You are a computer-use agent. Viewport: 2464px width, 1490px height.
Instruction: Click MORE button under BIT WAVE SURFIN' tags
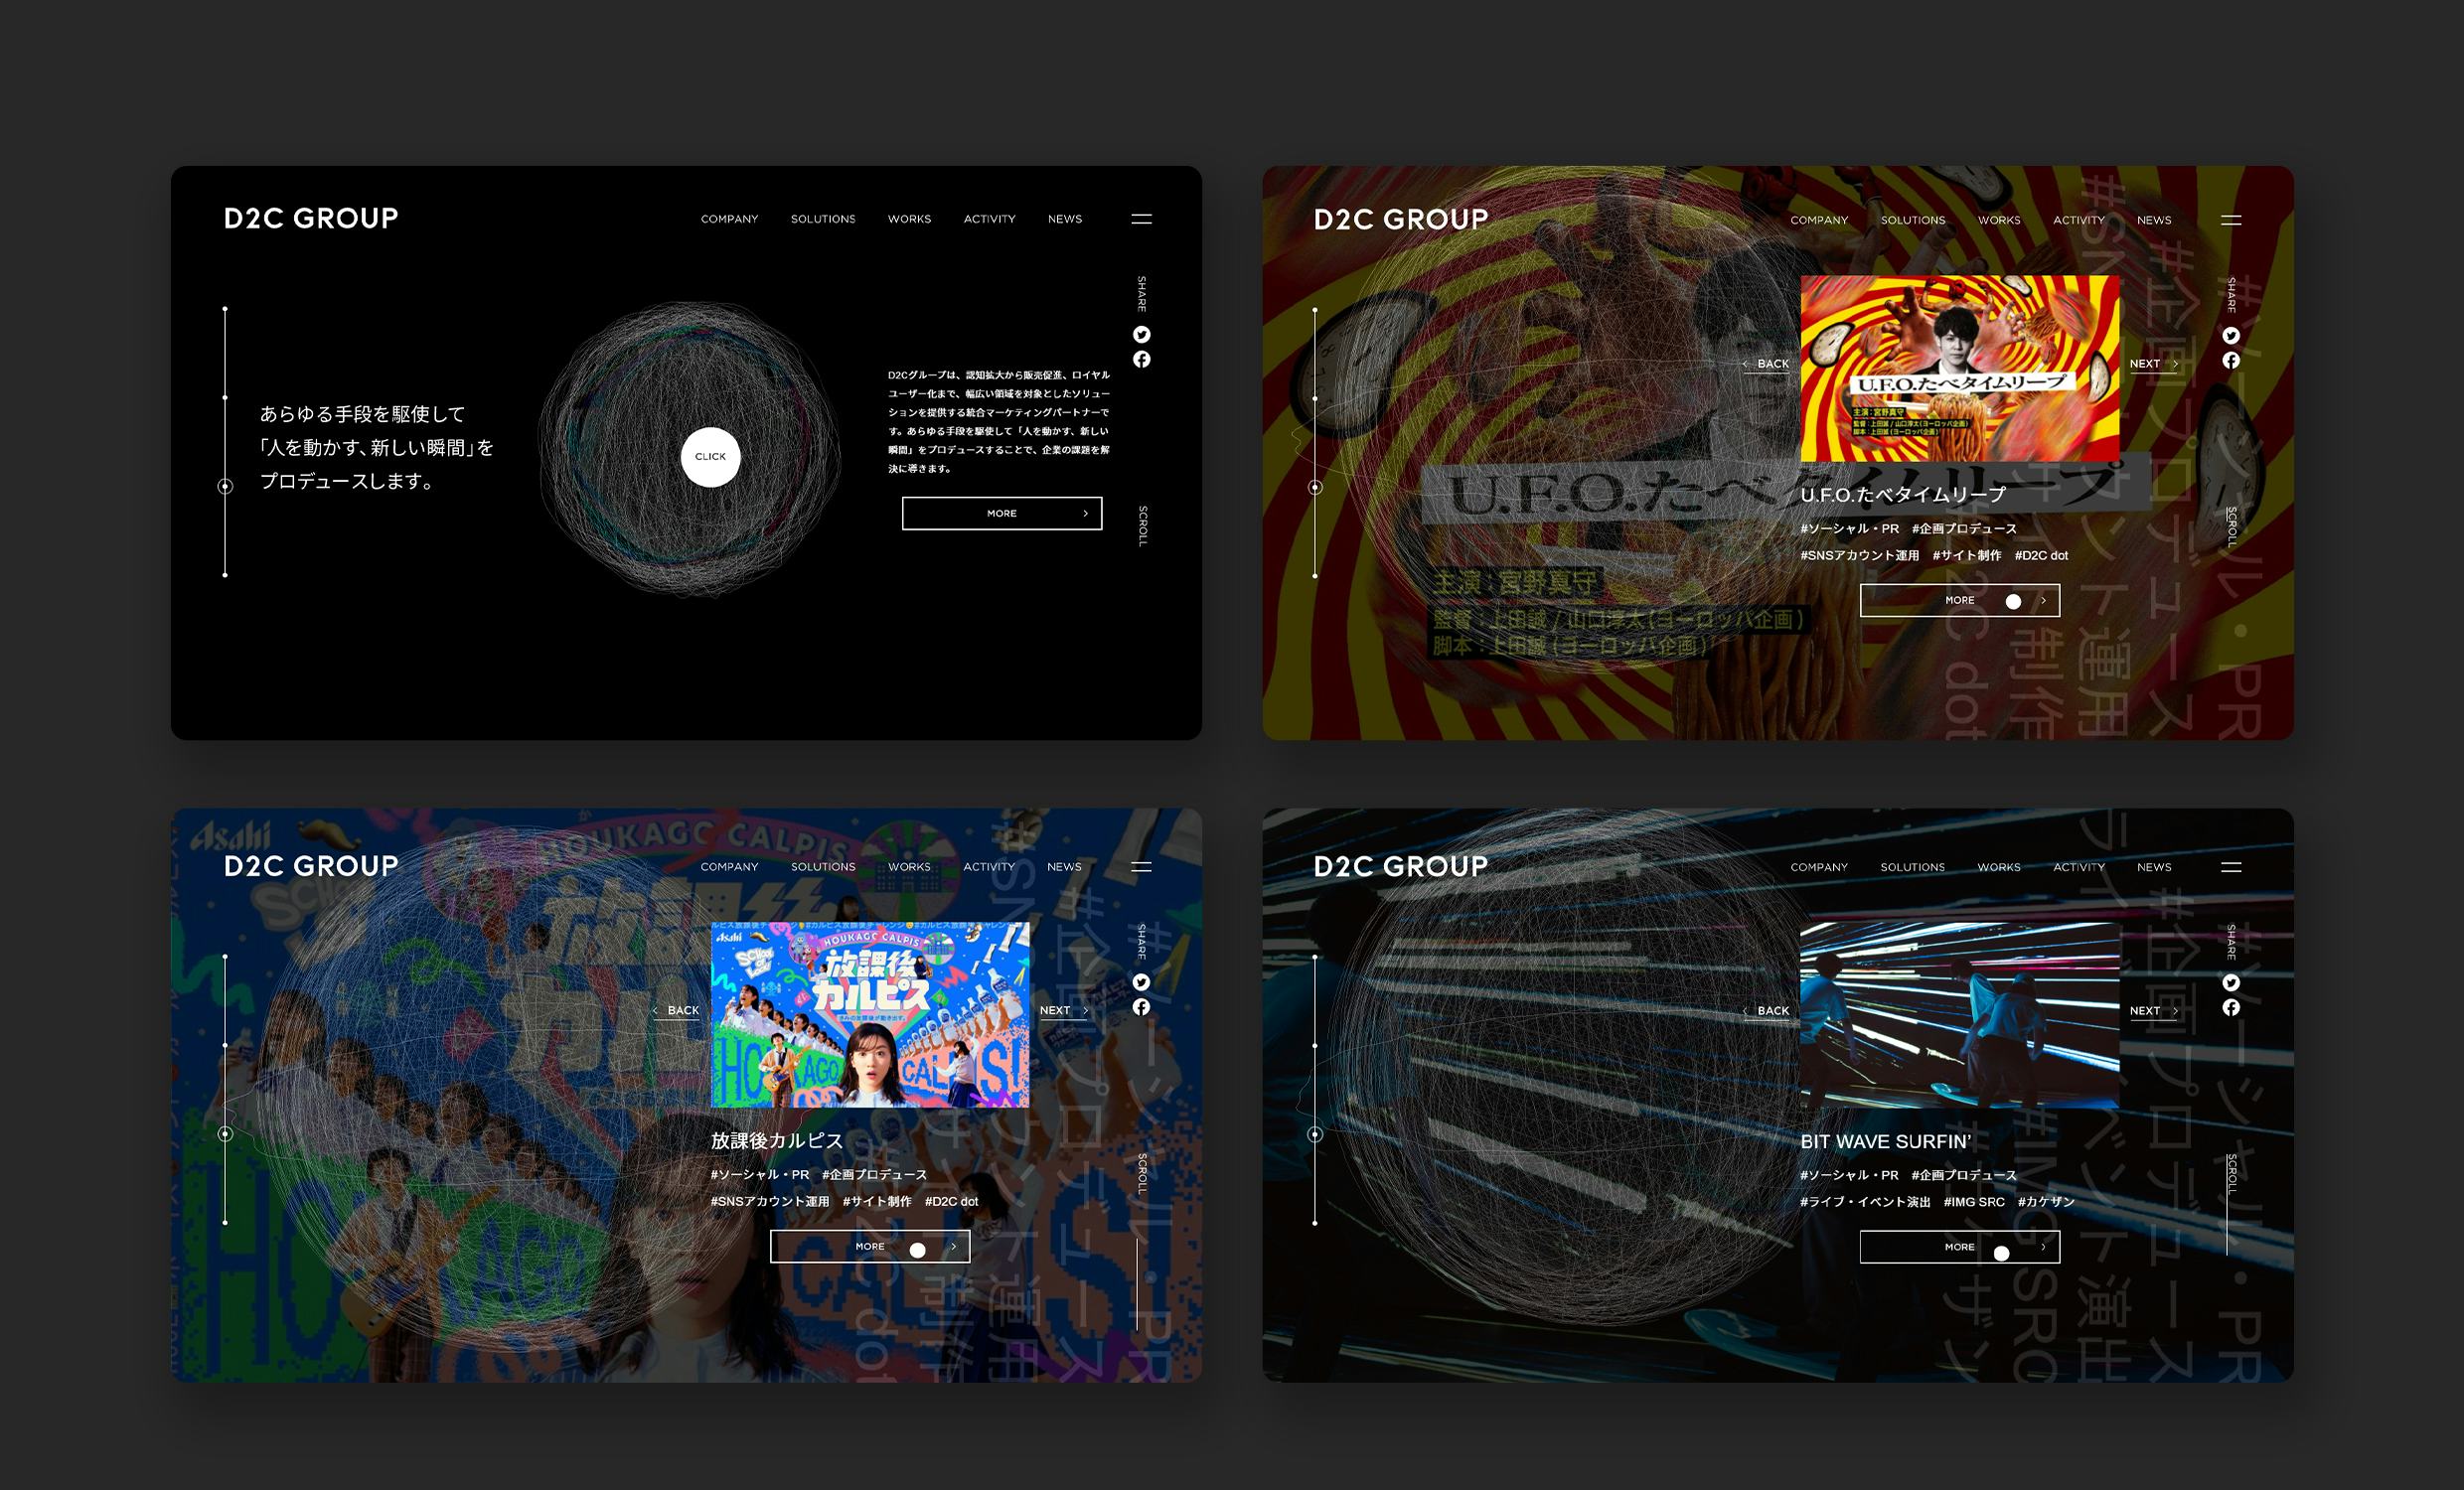pyautogui.click(x=1960, y=1247)
